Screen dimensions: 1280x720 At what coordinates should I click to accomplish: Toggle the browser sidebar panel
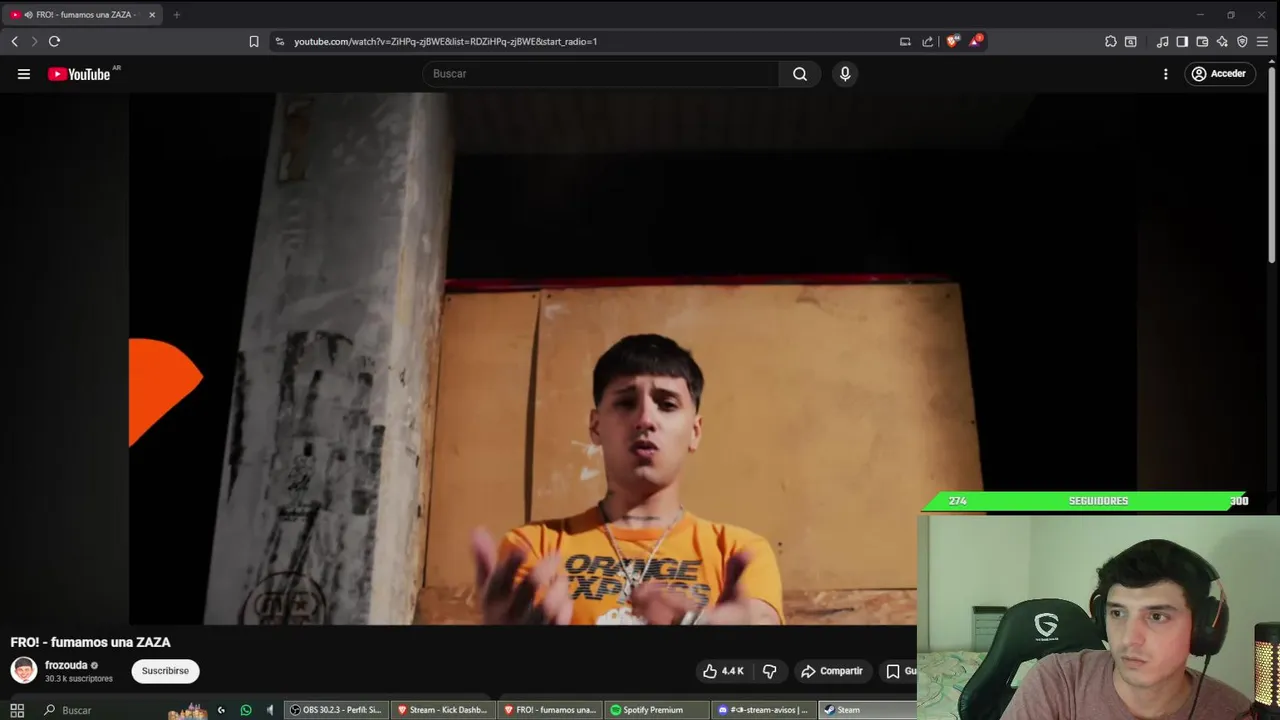click(1182, 41)
